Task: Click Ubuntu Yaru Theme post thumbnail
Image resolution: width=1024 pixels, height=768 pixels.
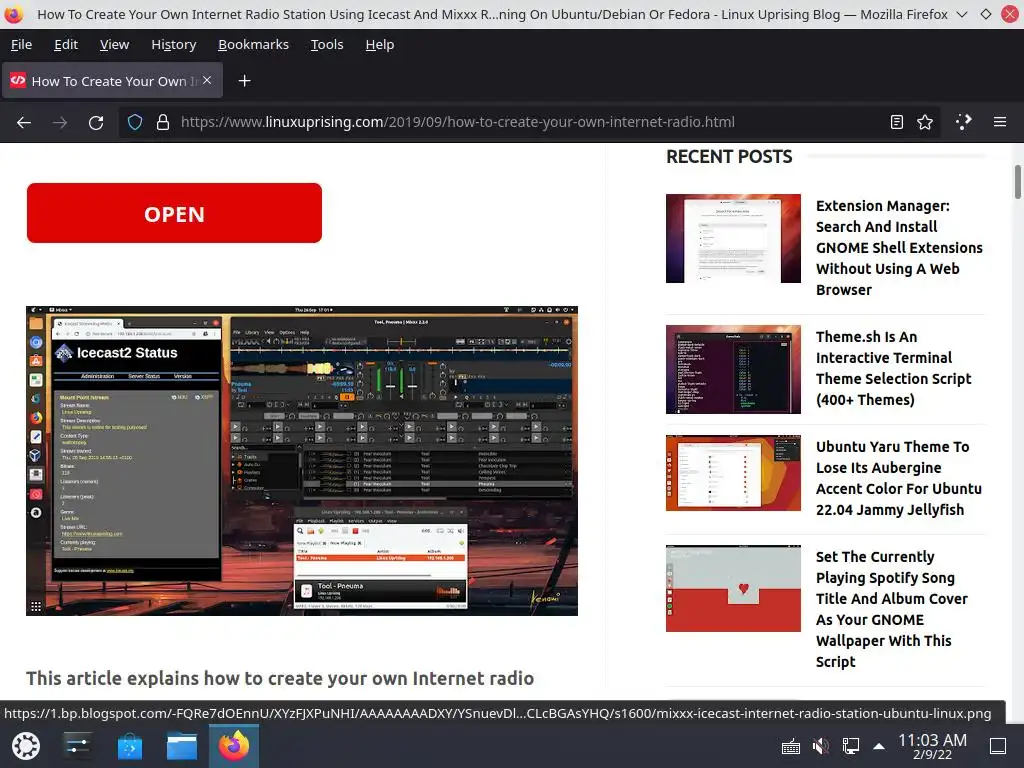Action: [733, 473]
